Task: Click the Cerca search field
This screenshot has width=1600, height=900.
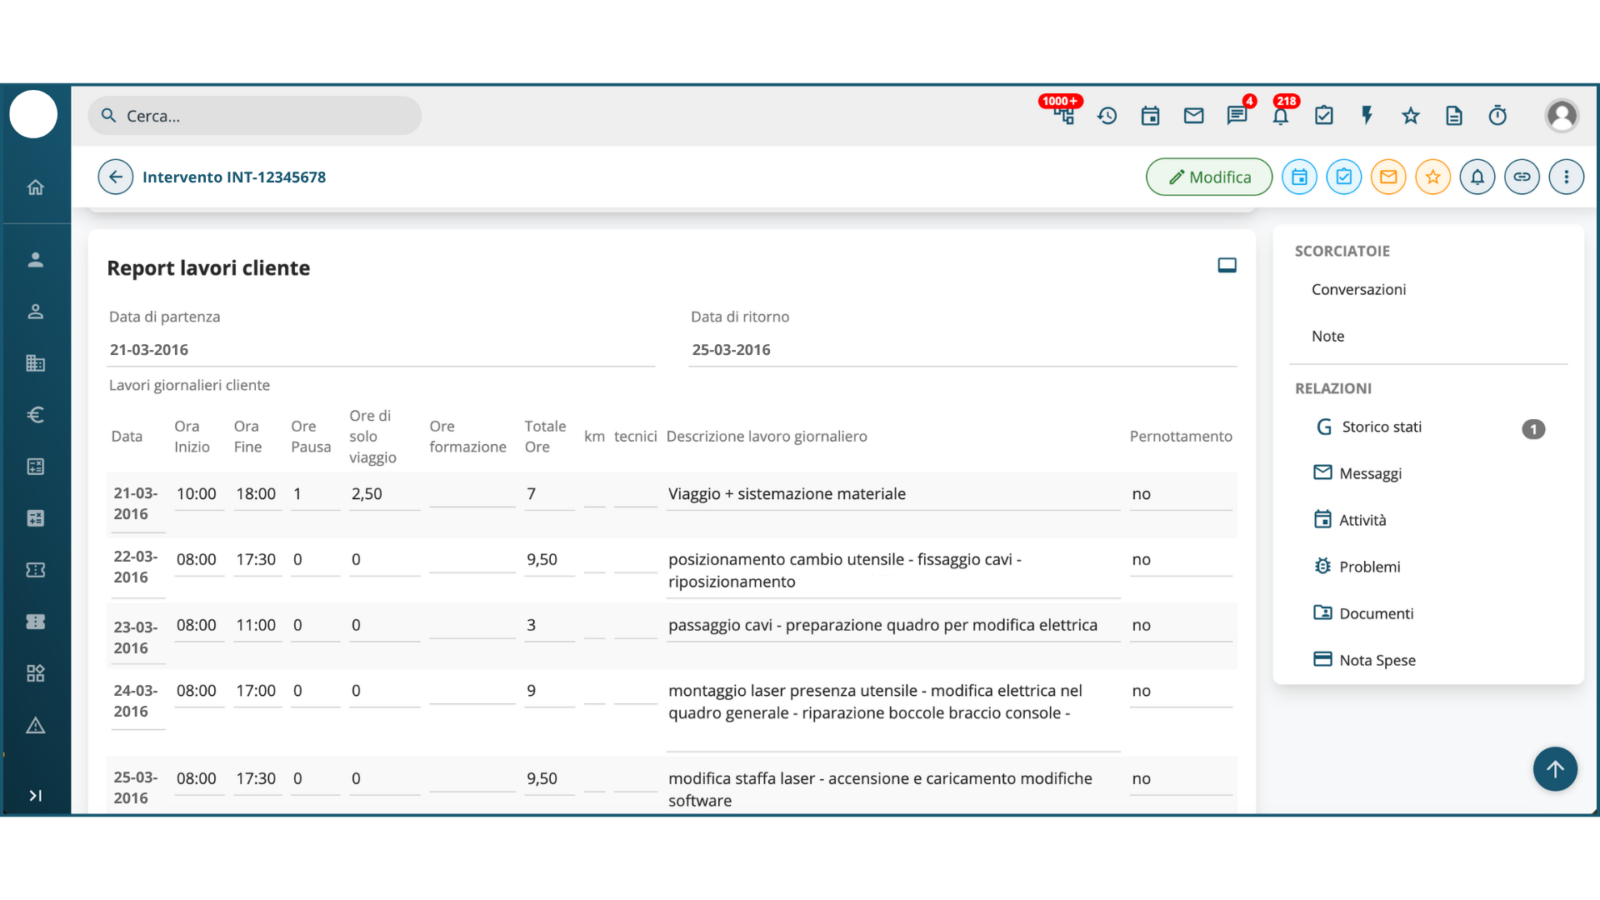Action: (x=255, y=116)
